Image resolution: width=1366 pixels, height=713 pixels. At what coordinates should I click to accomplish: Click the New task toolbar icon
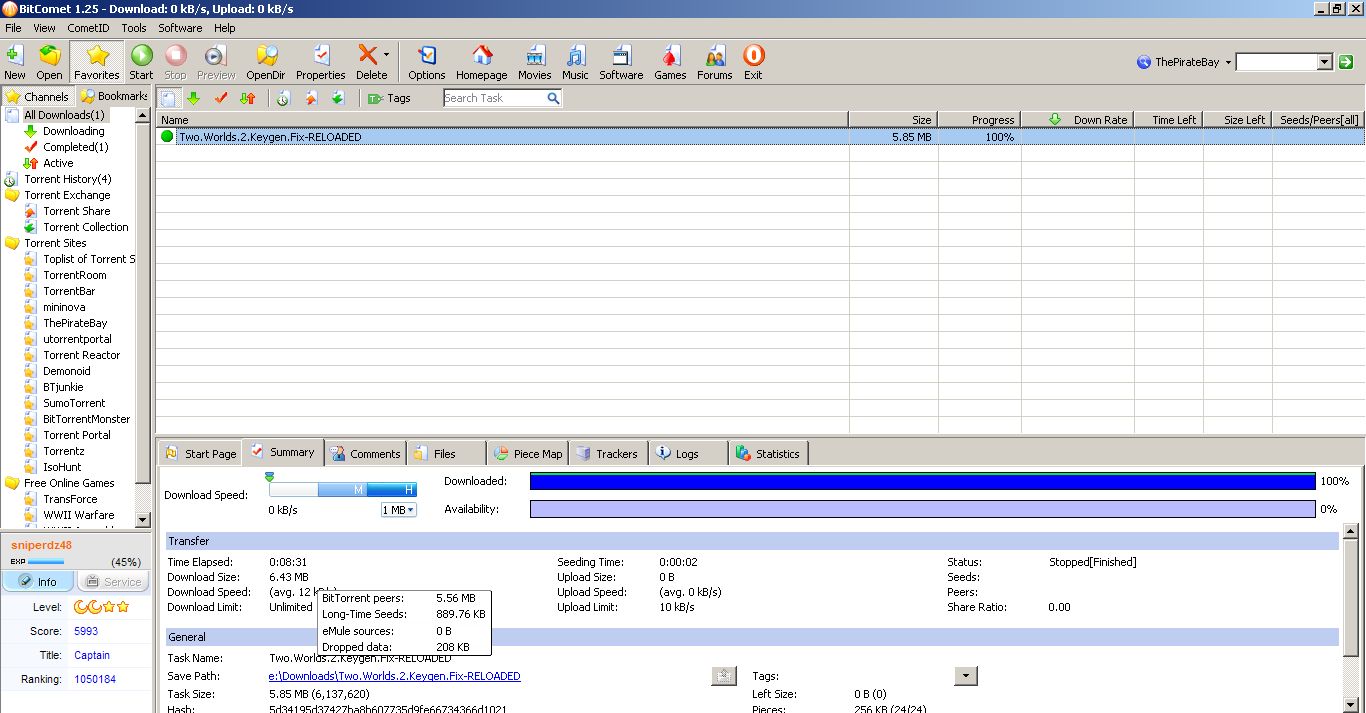pos(15,61)
